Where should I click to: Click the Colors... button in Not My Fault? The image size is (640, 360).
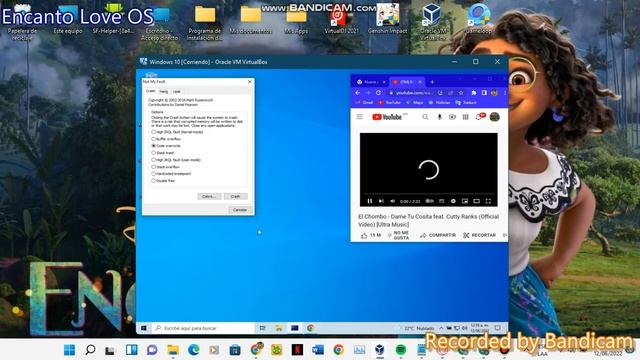pyautogui.click(x=209, y=196)
